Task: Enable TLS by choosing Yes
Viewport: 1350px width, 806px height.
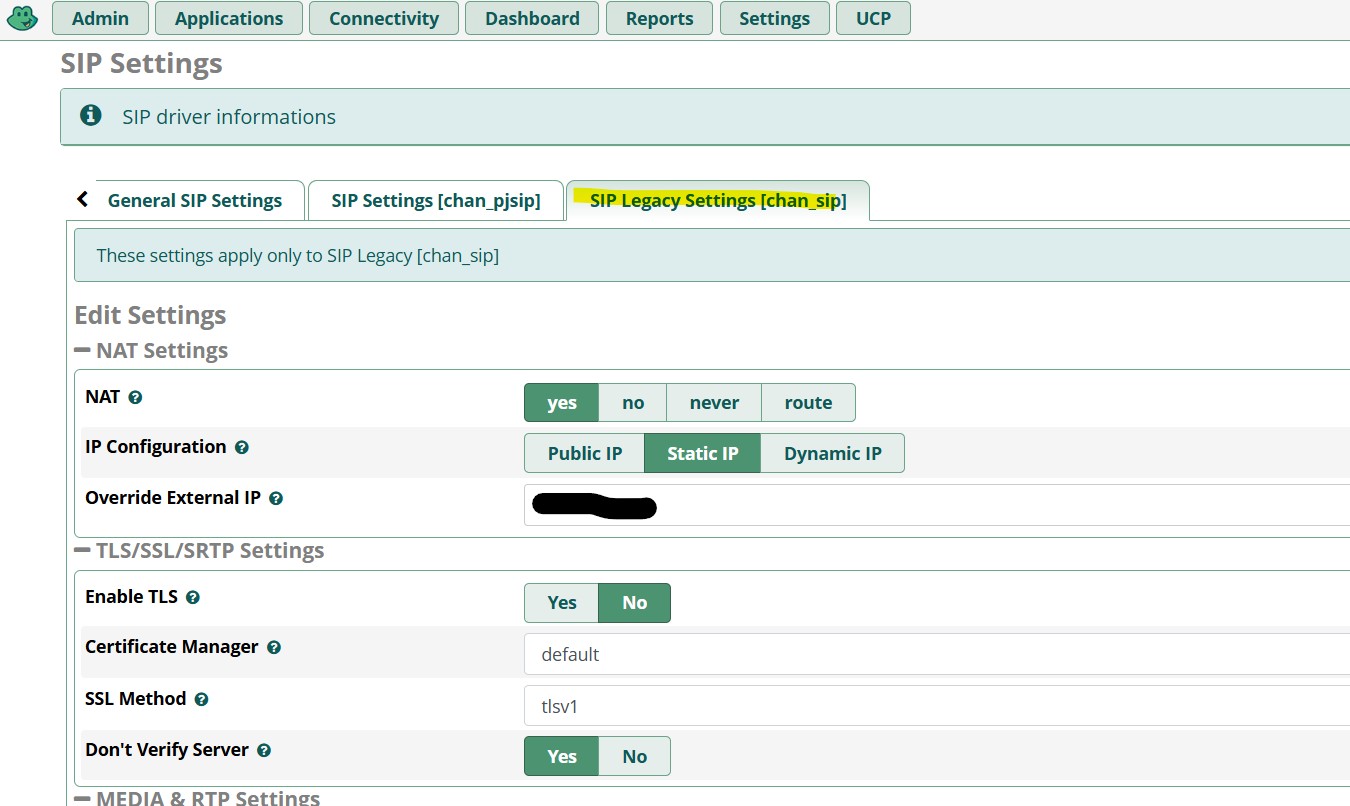Action: pos(561,603)
